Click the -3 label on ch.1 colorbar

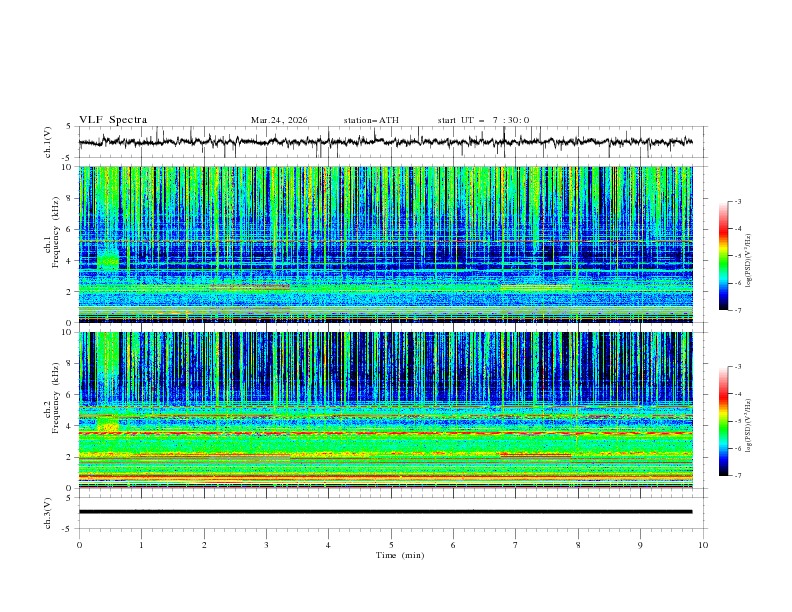[x=738, y=202]
